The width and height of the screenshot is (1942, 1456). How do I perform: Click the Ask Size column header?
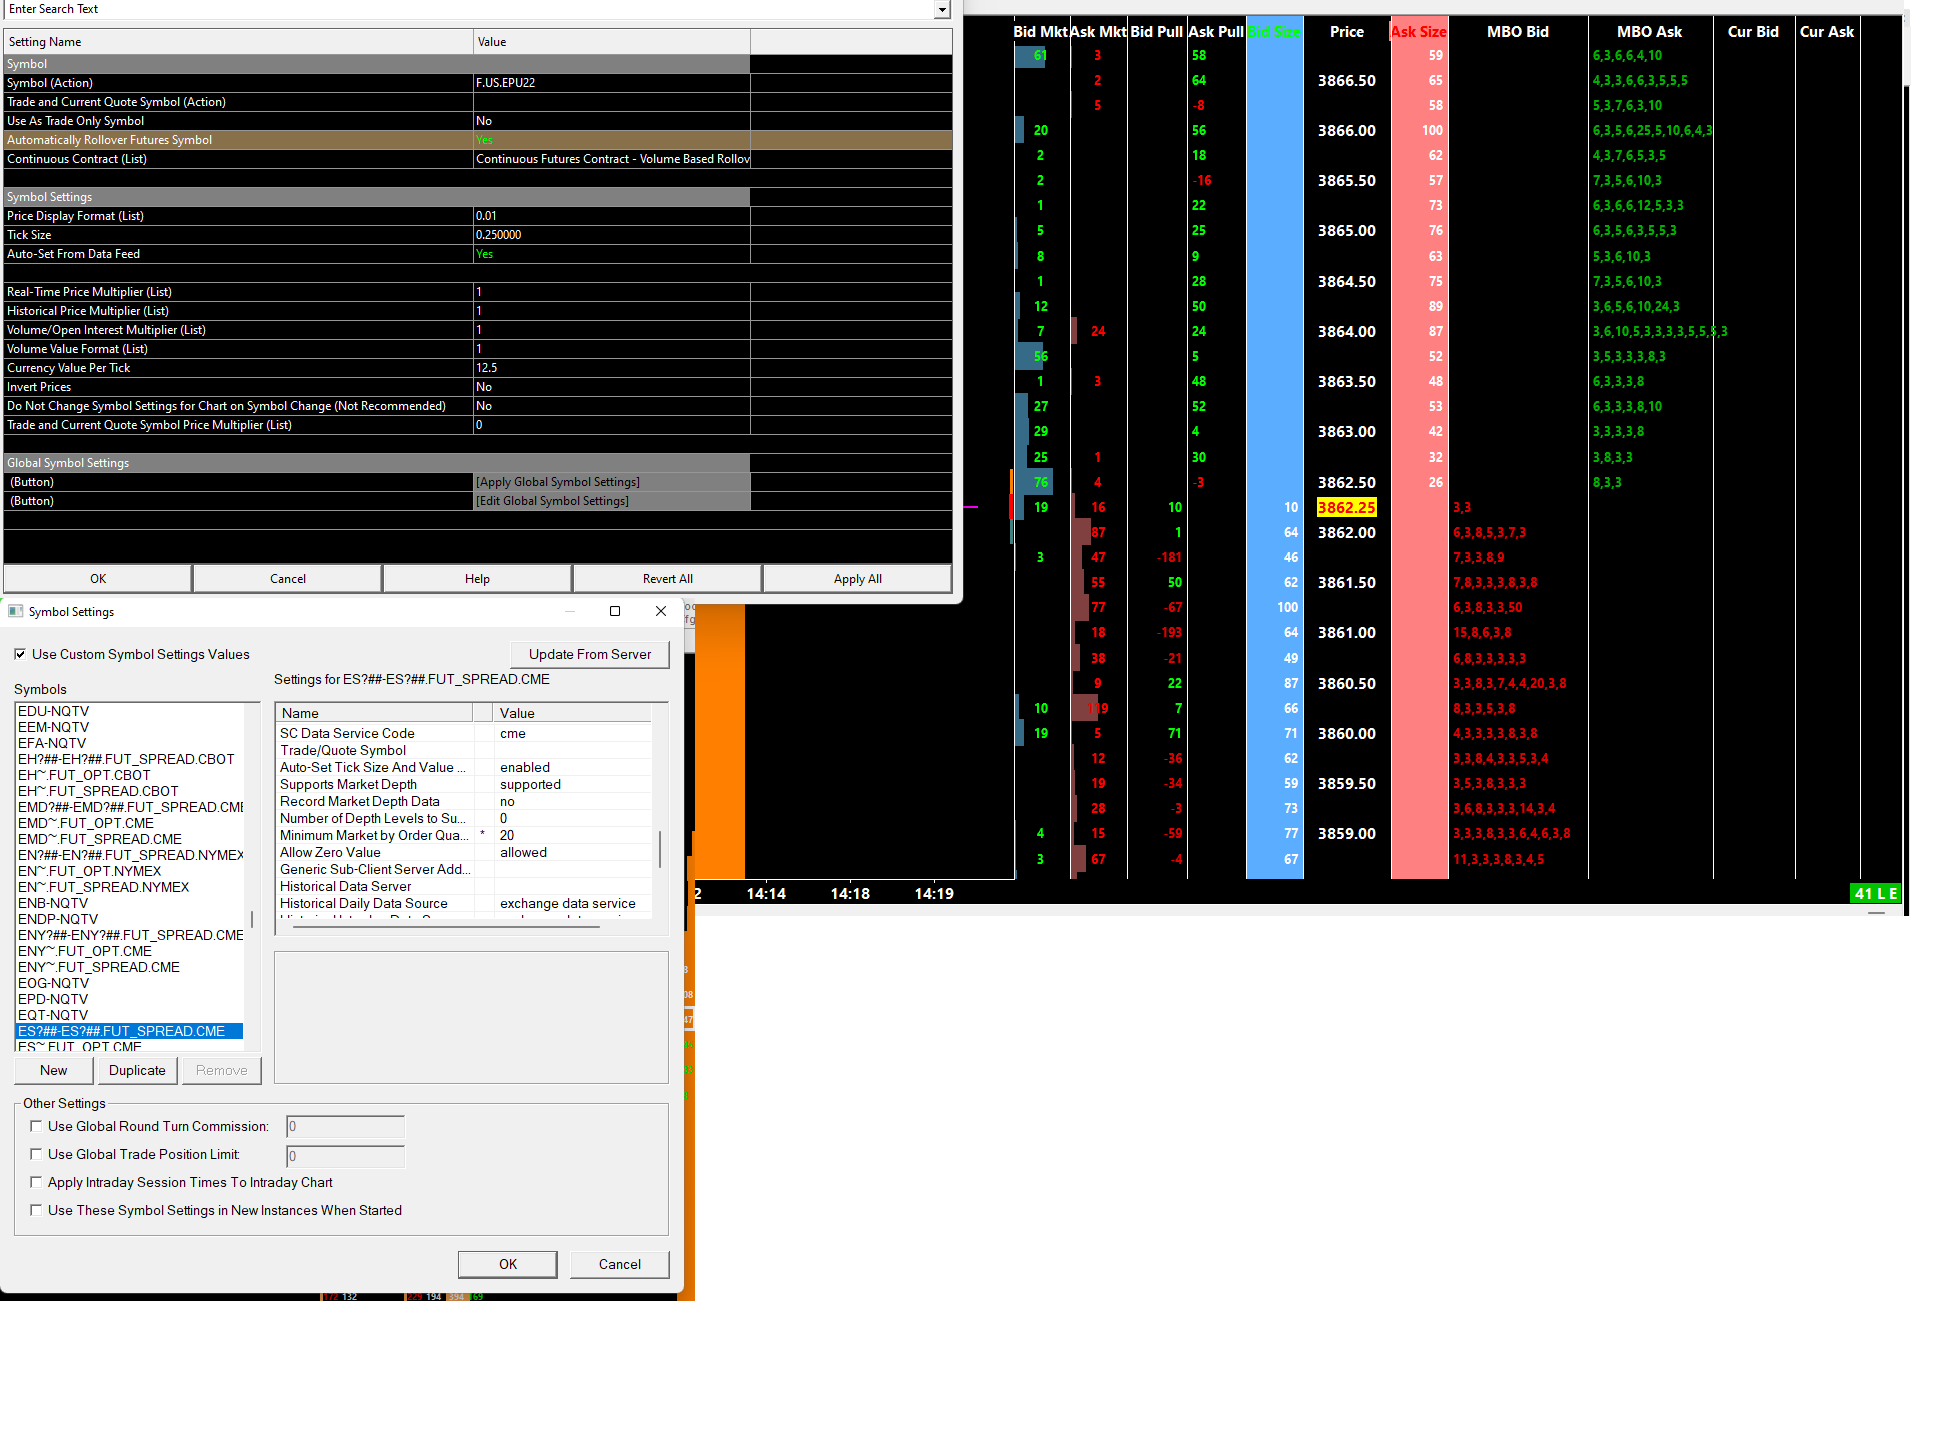click(x=1418, y=32)
